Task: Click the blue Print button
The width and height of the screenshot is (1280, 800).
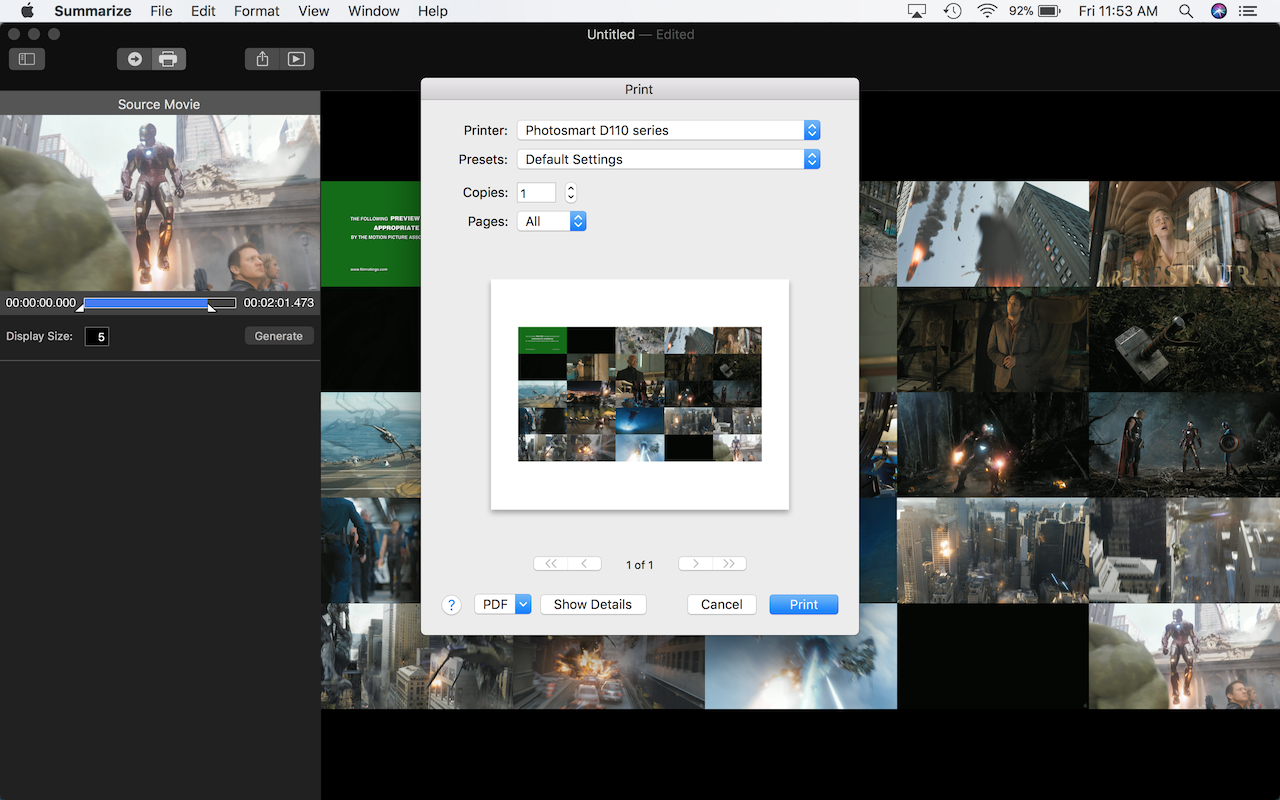Action: coord(804,604)
